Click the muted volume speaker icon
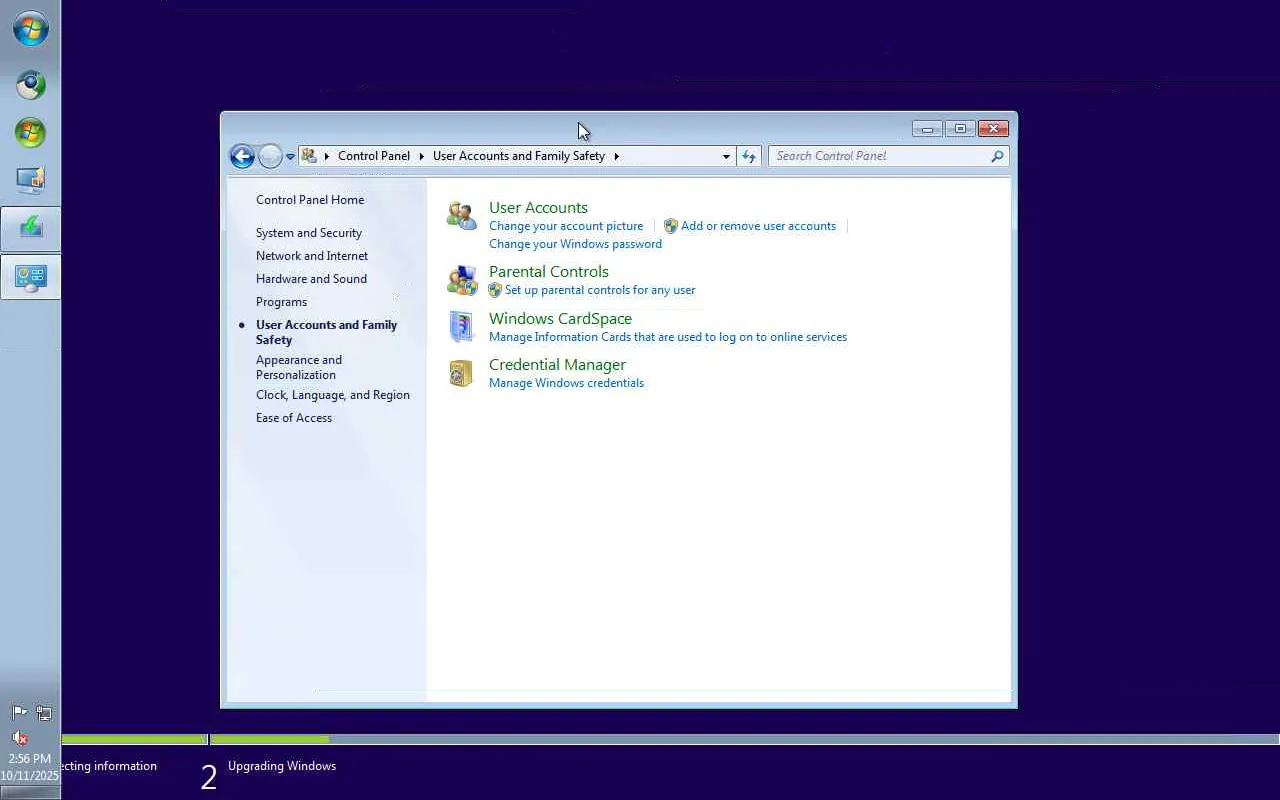Image resolution: width=1280 pixels, height=800 pixels. (19, 738)
